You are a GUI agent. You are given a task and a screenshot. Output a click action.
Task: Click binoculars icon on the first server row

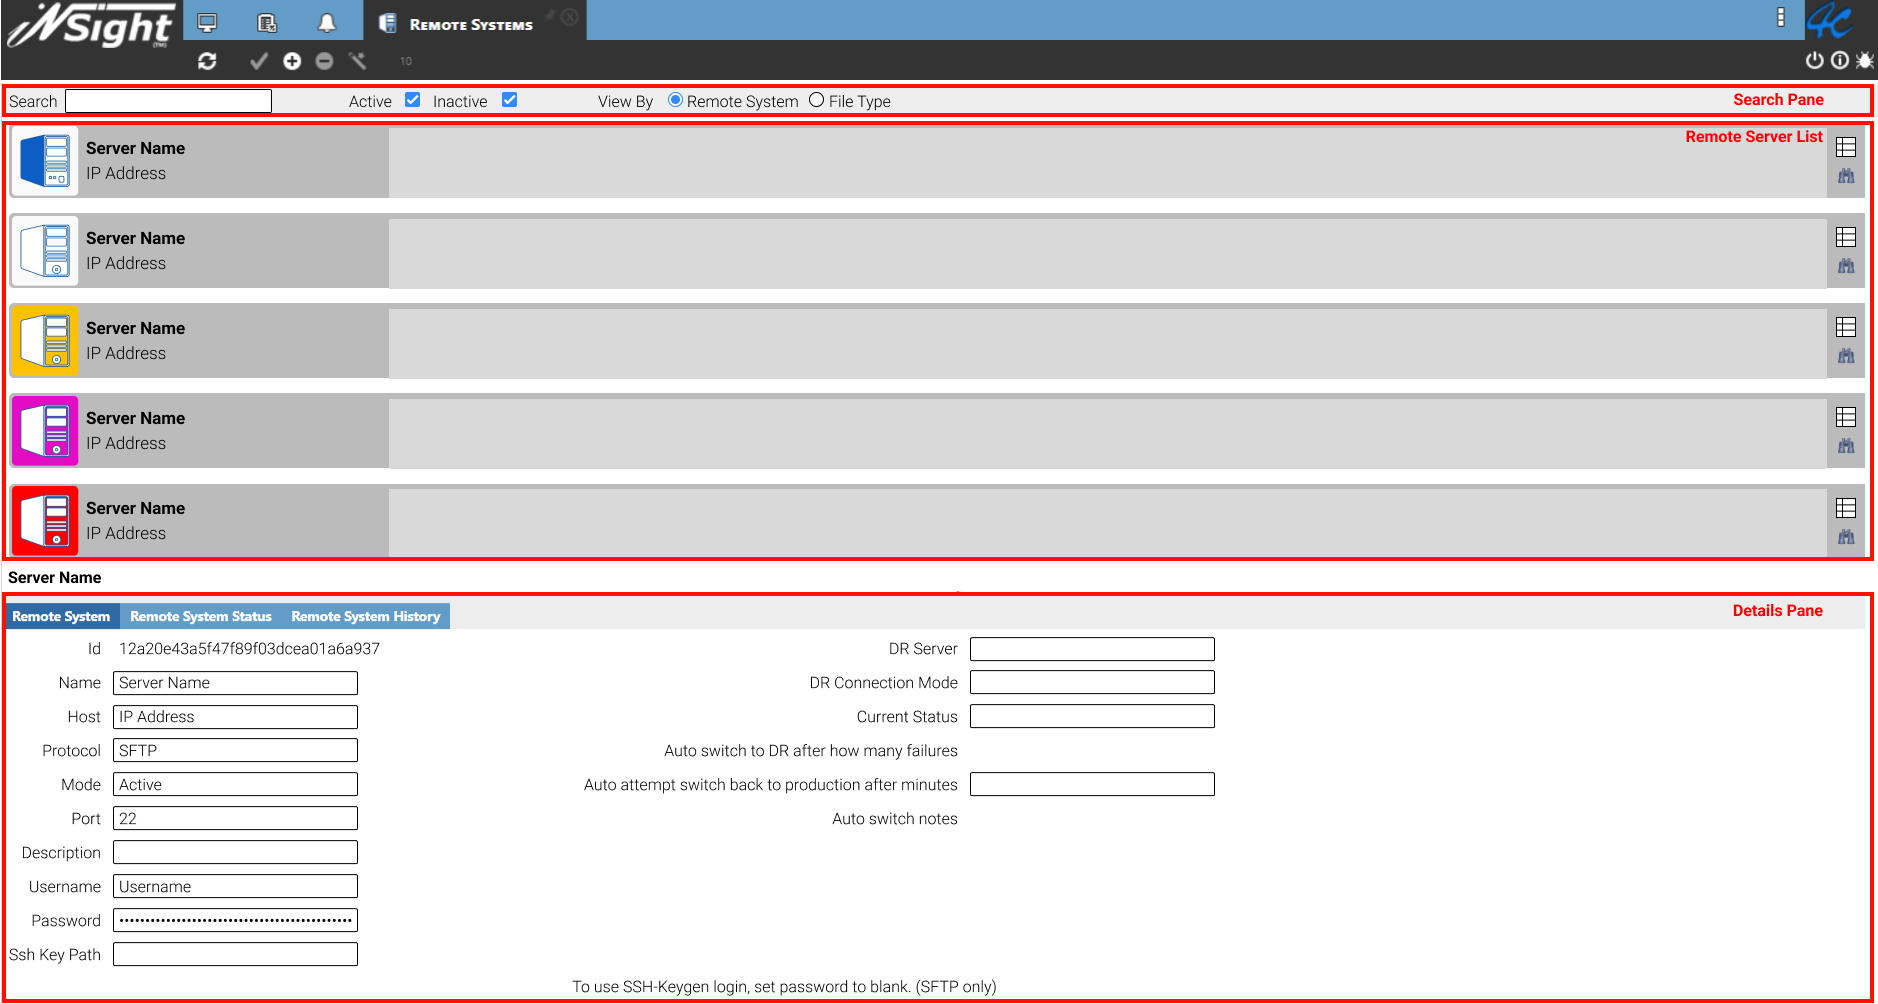pyautogui.click(x=1846, y=176)
